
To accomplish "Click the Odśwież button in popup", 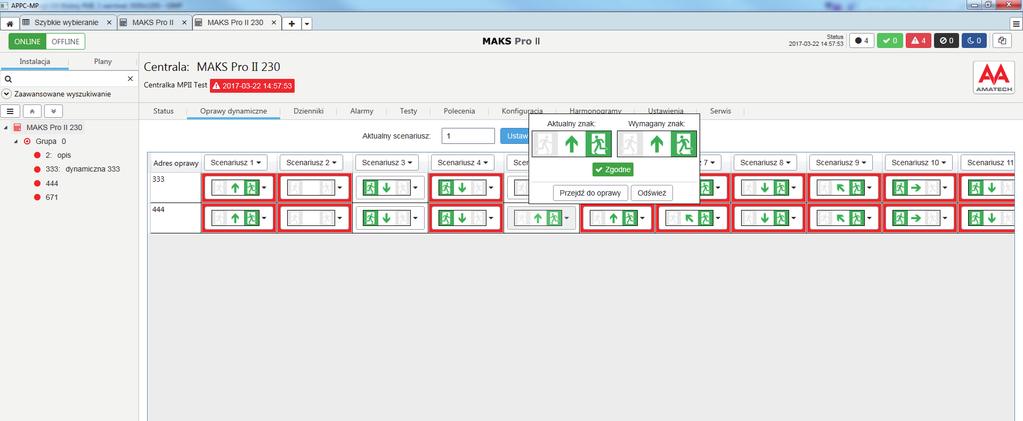I will [652, 193].
